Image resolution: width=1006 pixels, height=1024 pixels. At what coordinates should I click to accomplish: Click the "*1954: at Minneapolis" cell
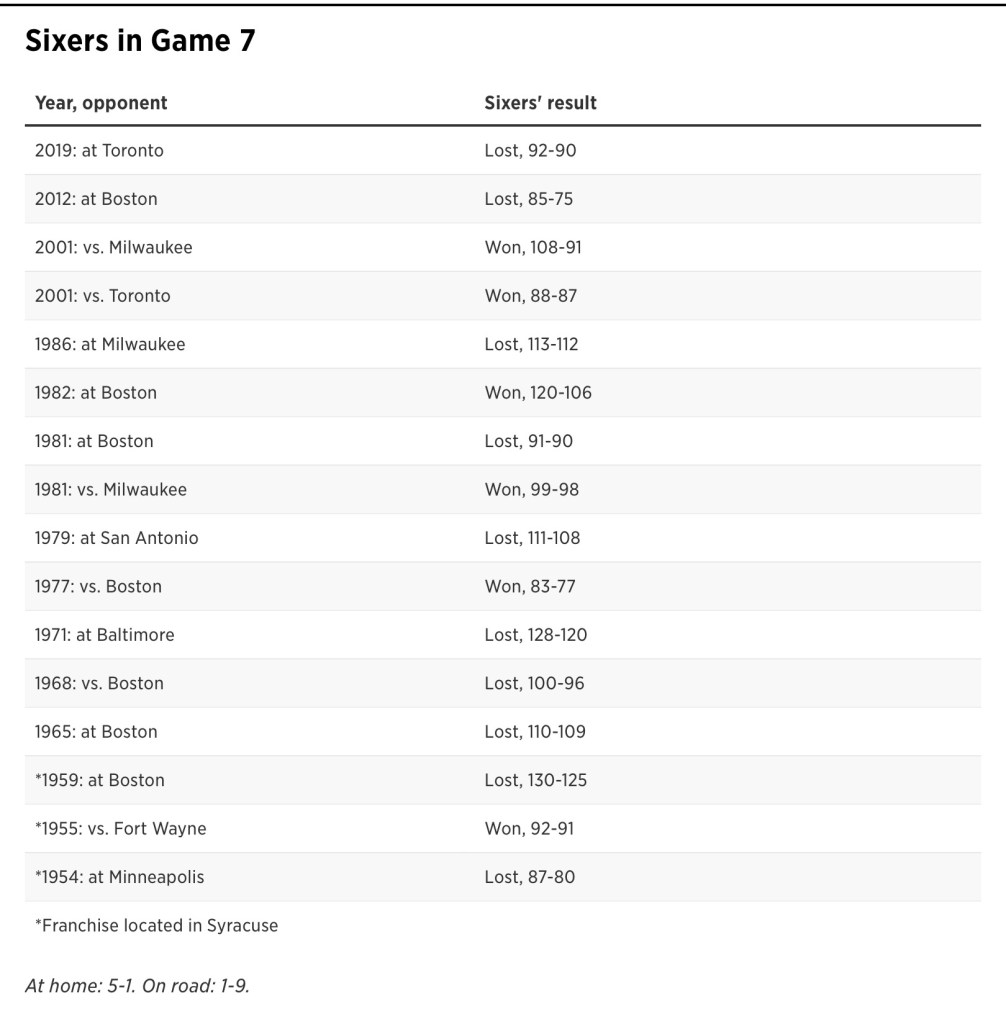[119, 877]
